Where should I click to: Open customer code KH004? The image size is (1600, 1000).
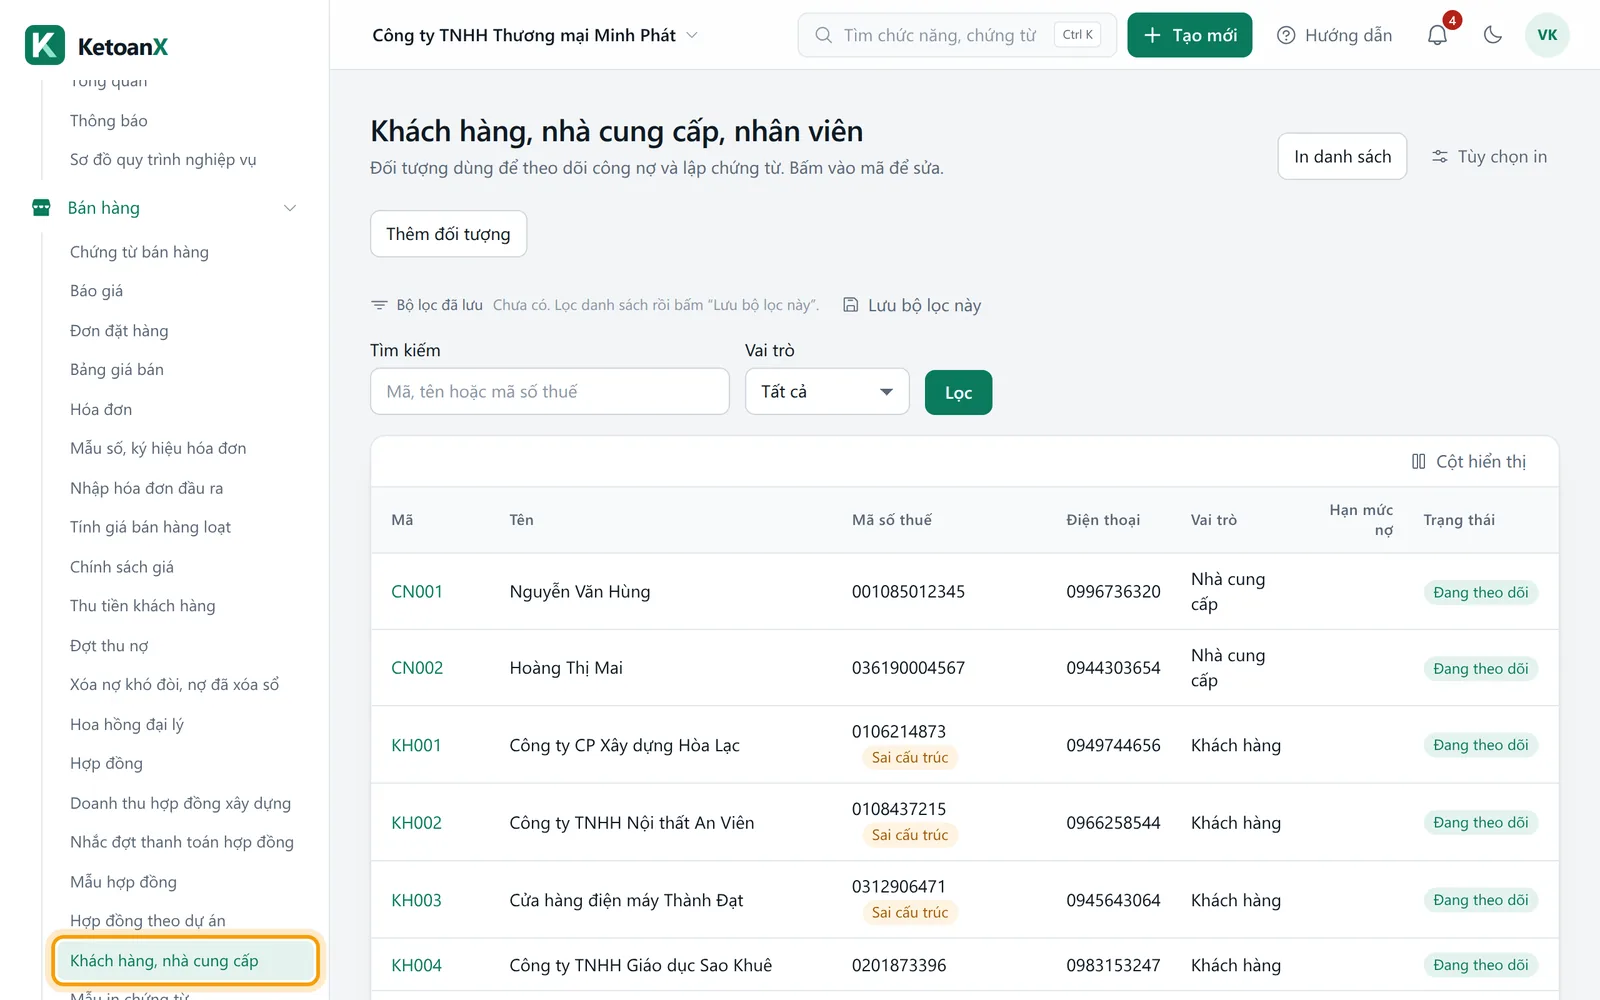pos(416,965)
